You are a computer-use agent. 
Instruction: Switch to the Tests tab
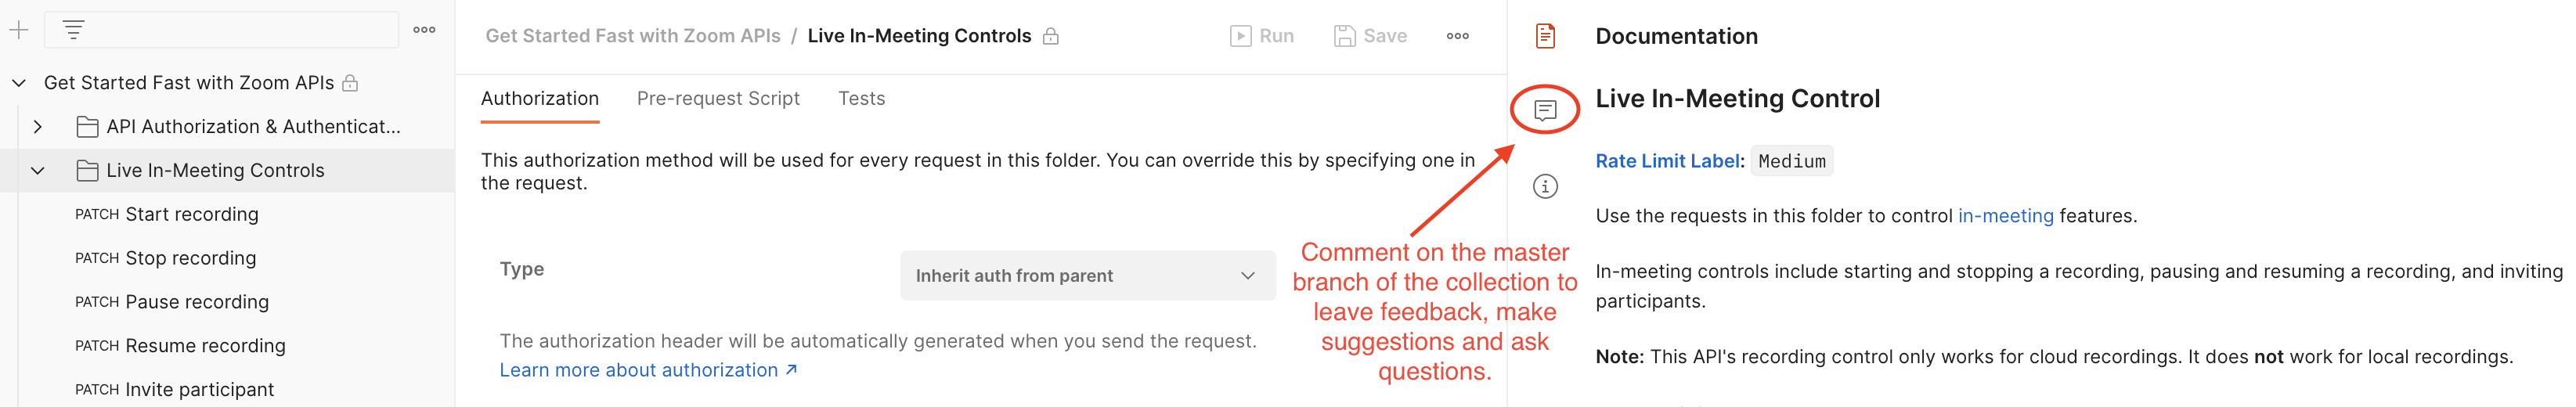pyautogui.click(x=861, y=99)
